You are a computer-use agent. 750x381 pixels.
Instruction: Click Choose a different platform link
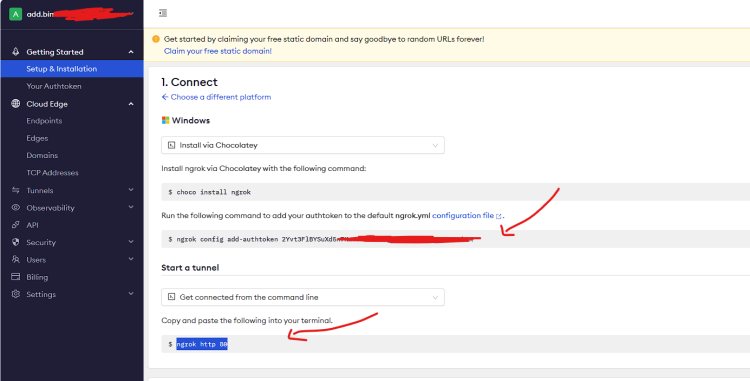pyautogui.click(x=216, y=97)
